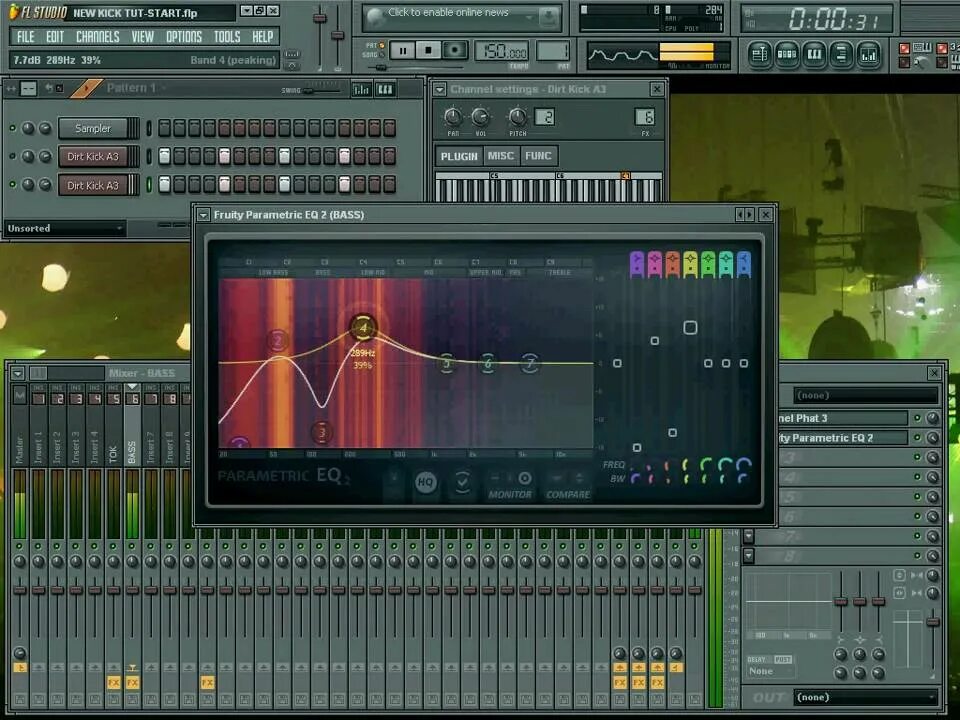Viewport: 960px width, 720px height.
Task: Select EQ band 4 node on graph
Action: [362, 328]
